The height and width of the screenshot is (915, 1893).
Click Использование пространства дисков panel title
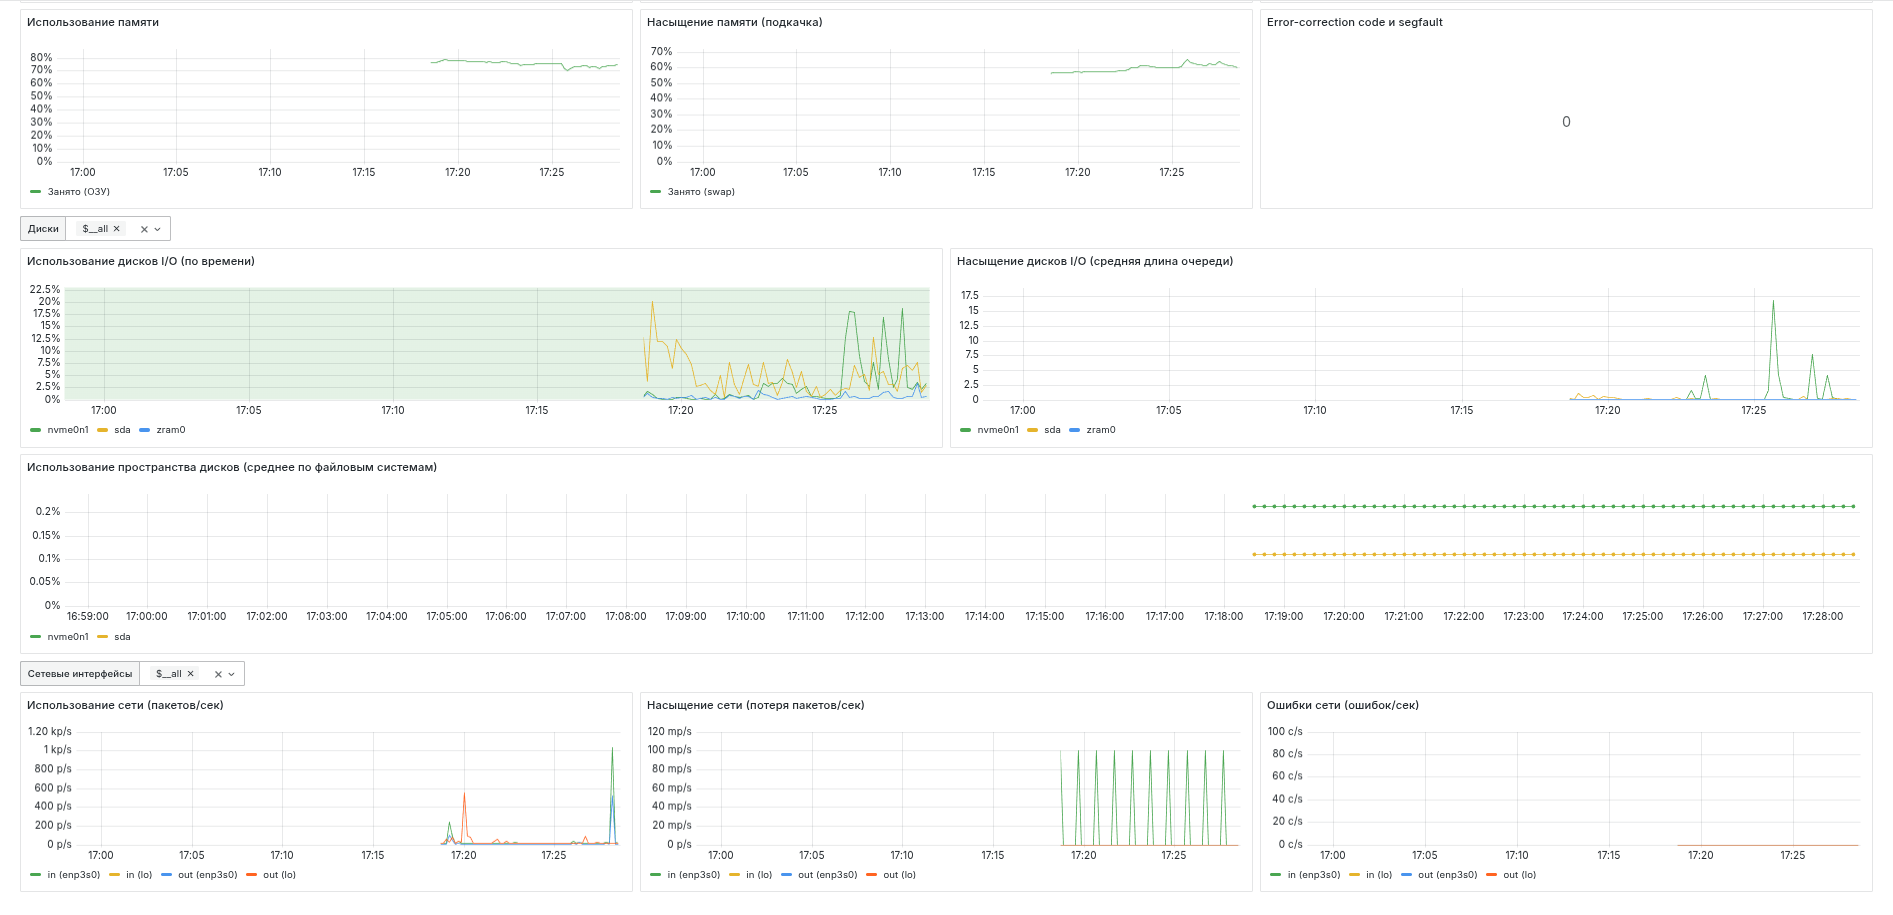coord(232,467)
